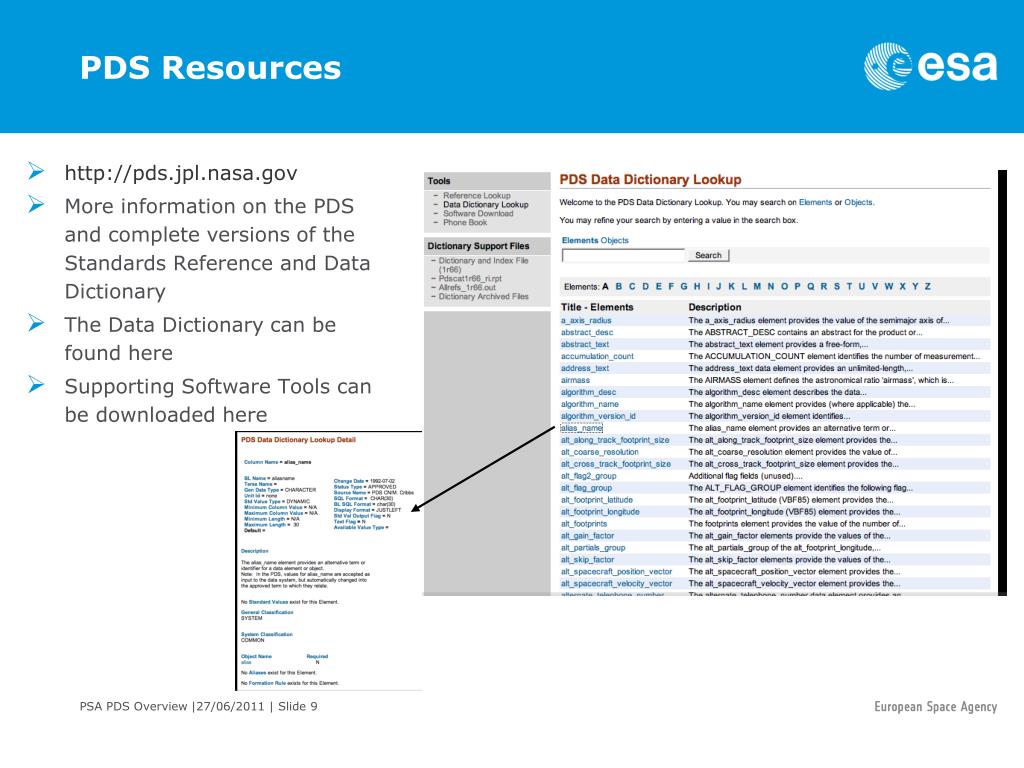Select letter M in elements index
The image size is (1024, 768).
[757, 287]
